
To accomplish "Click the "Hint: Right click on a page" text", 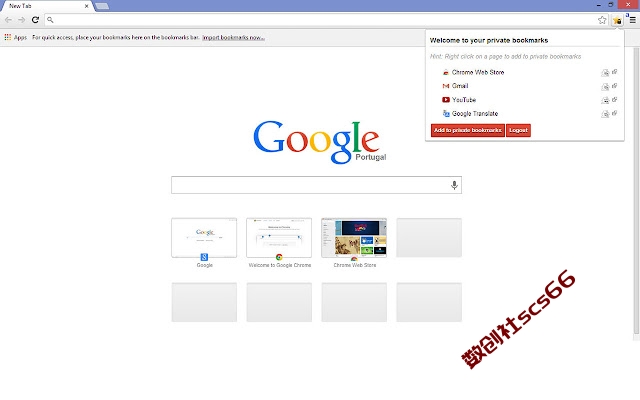I will tap(505, 56).
